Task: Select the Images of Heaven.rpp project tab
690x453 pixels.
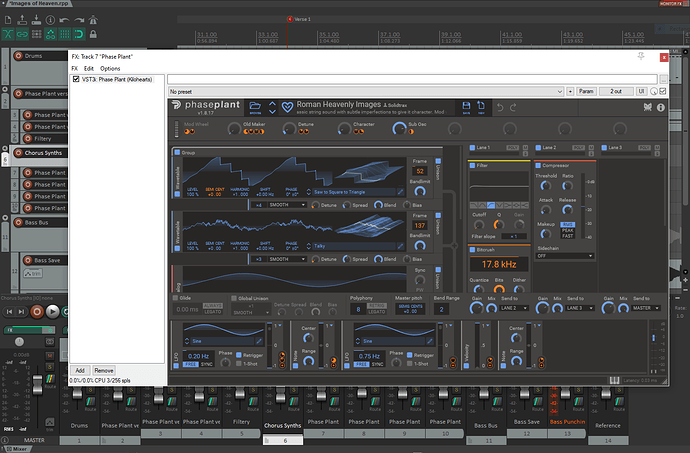Action: coord(39,3)
